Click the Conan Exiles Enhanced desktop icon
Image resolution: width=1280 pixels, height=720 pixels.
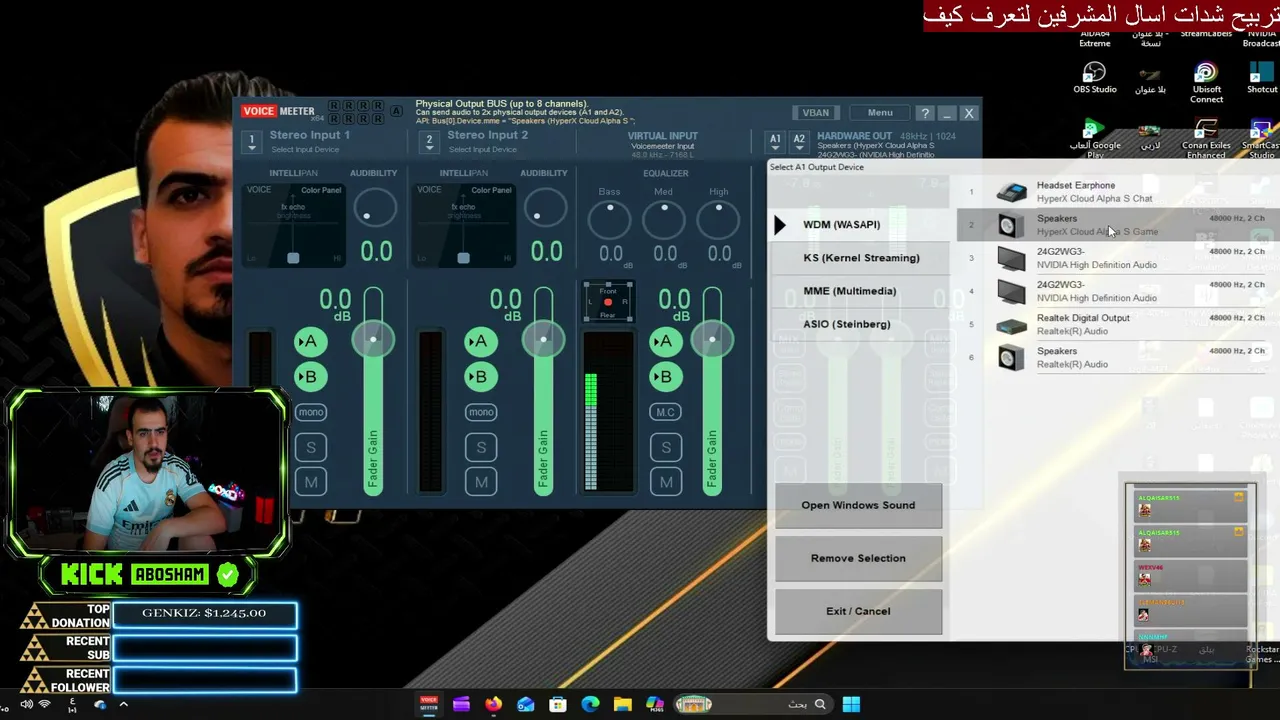coord(1206,139)
